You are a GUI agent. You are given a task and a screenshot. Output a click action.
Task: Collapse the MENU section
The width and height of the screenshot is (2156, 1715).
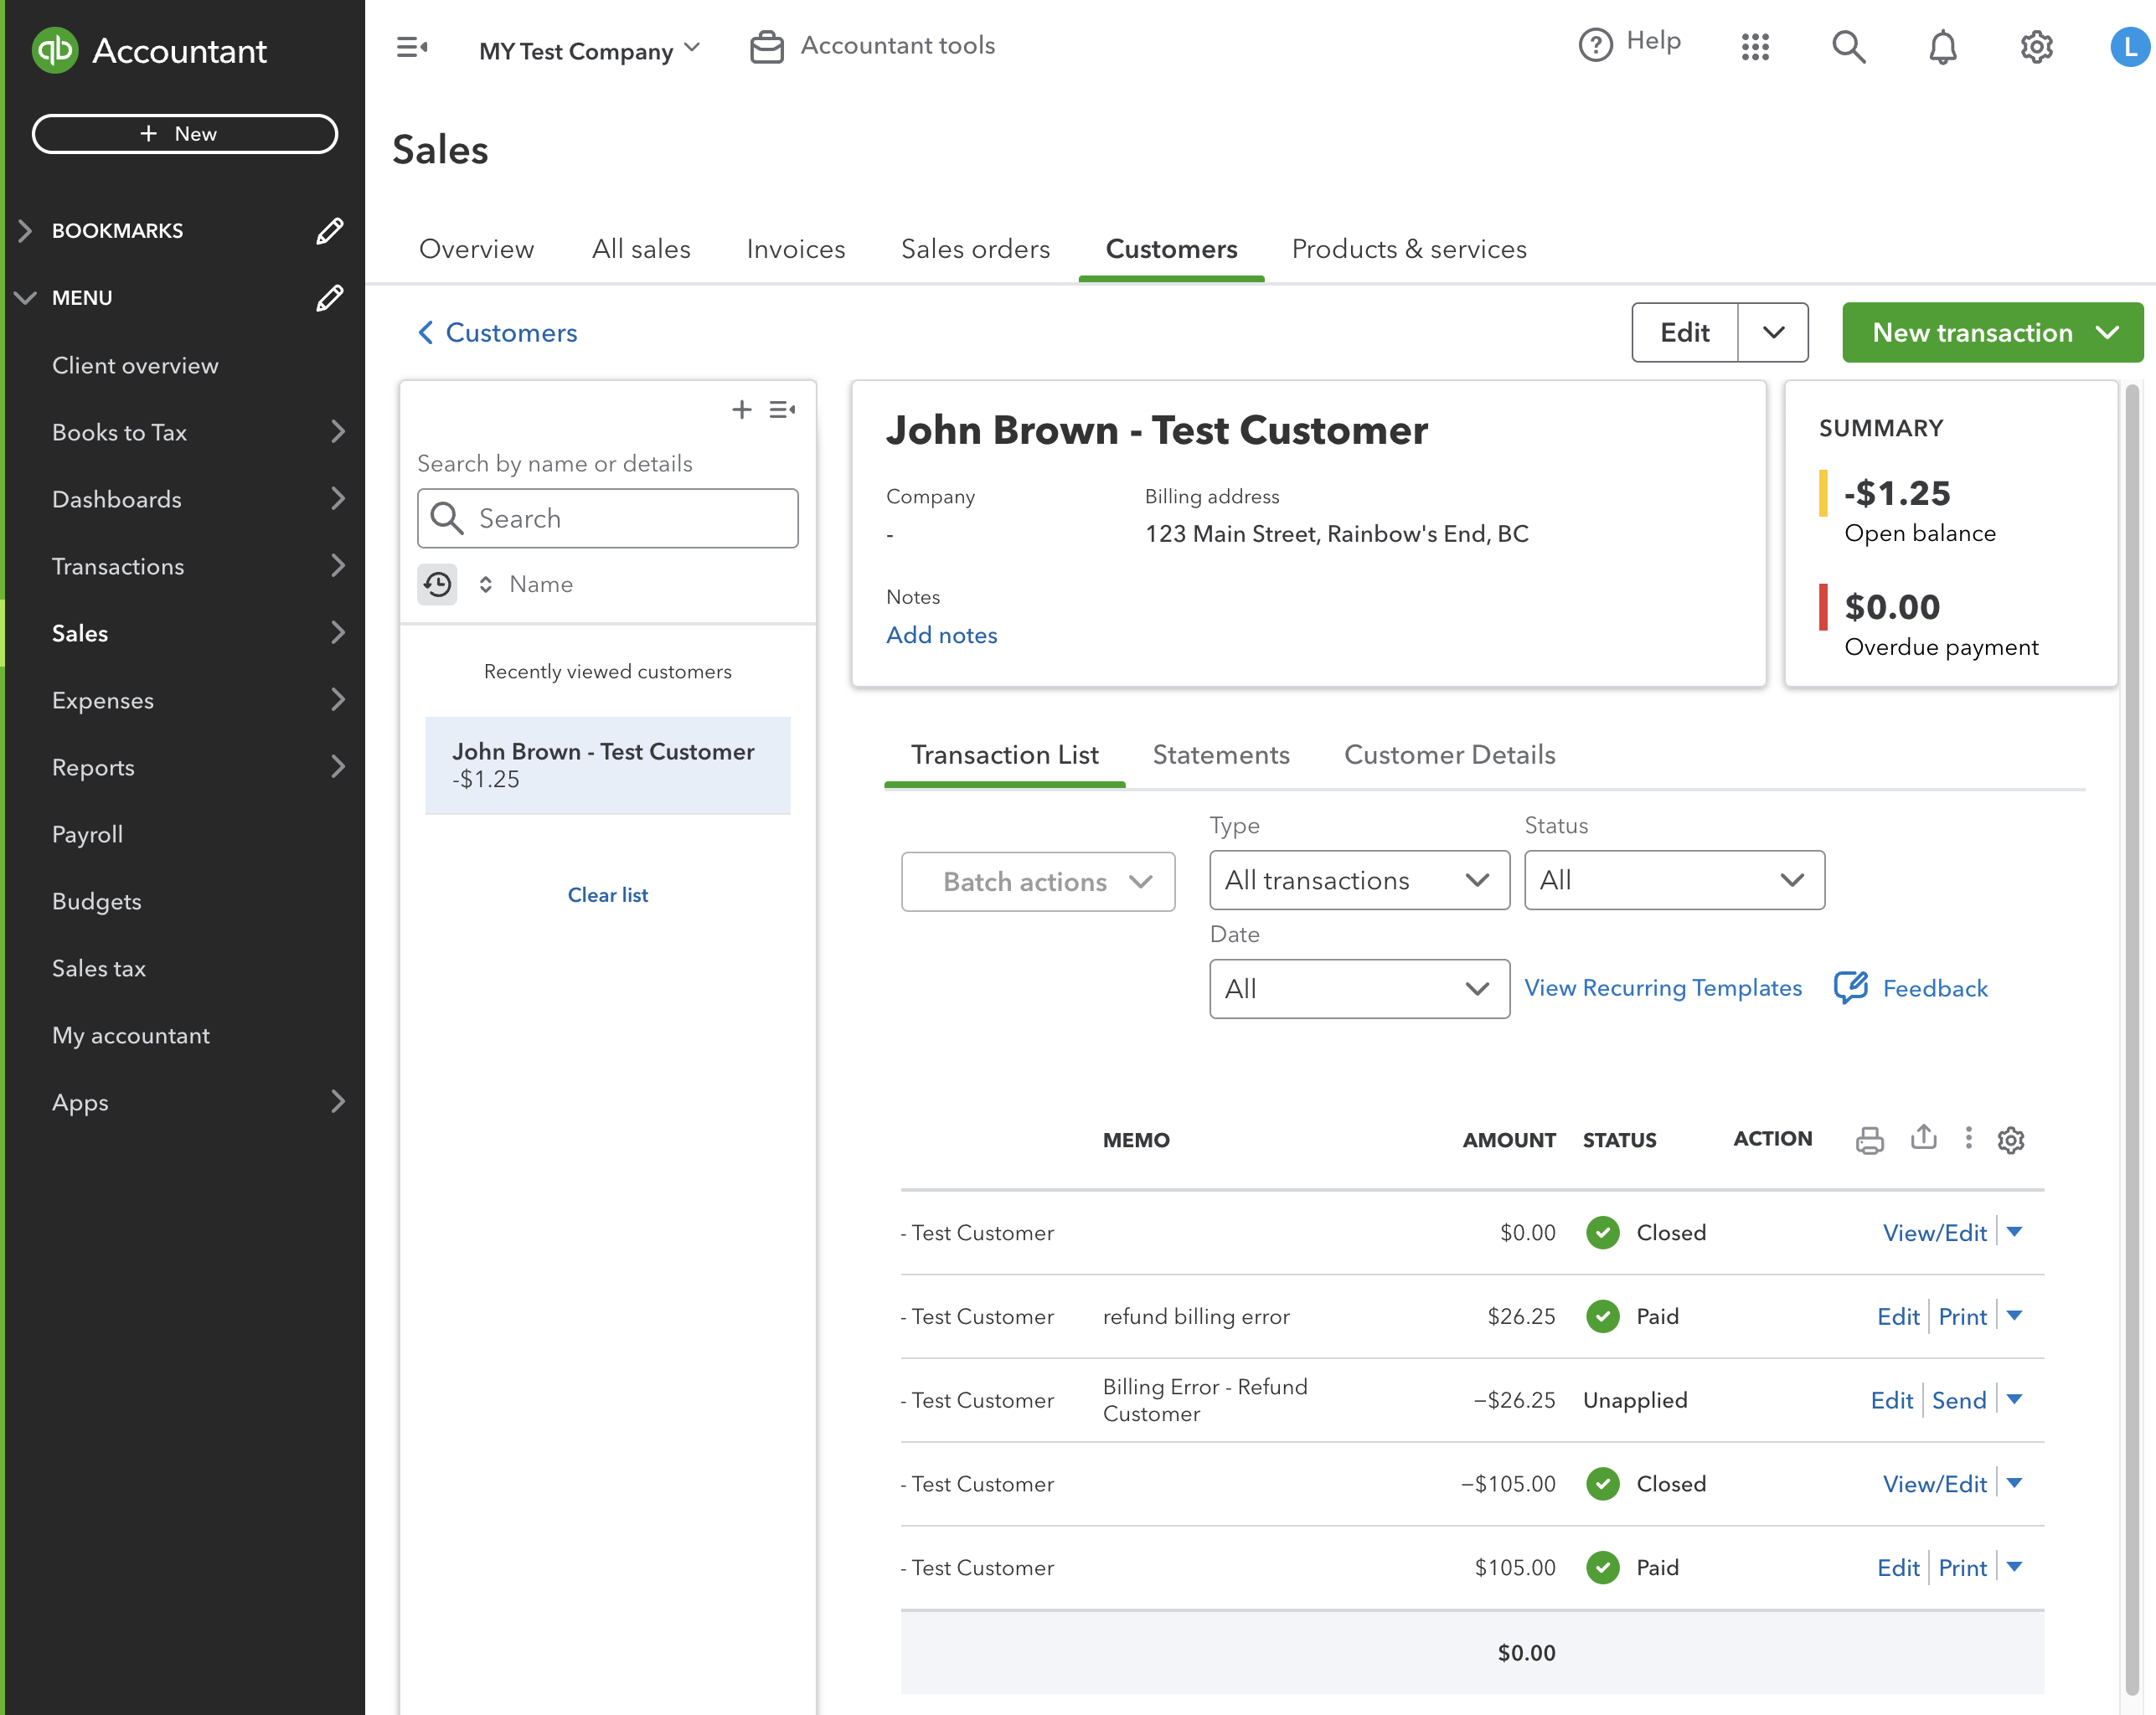25,298
